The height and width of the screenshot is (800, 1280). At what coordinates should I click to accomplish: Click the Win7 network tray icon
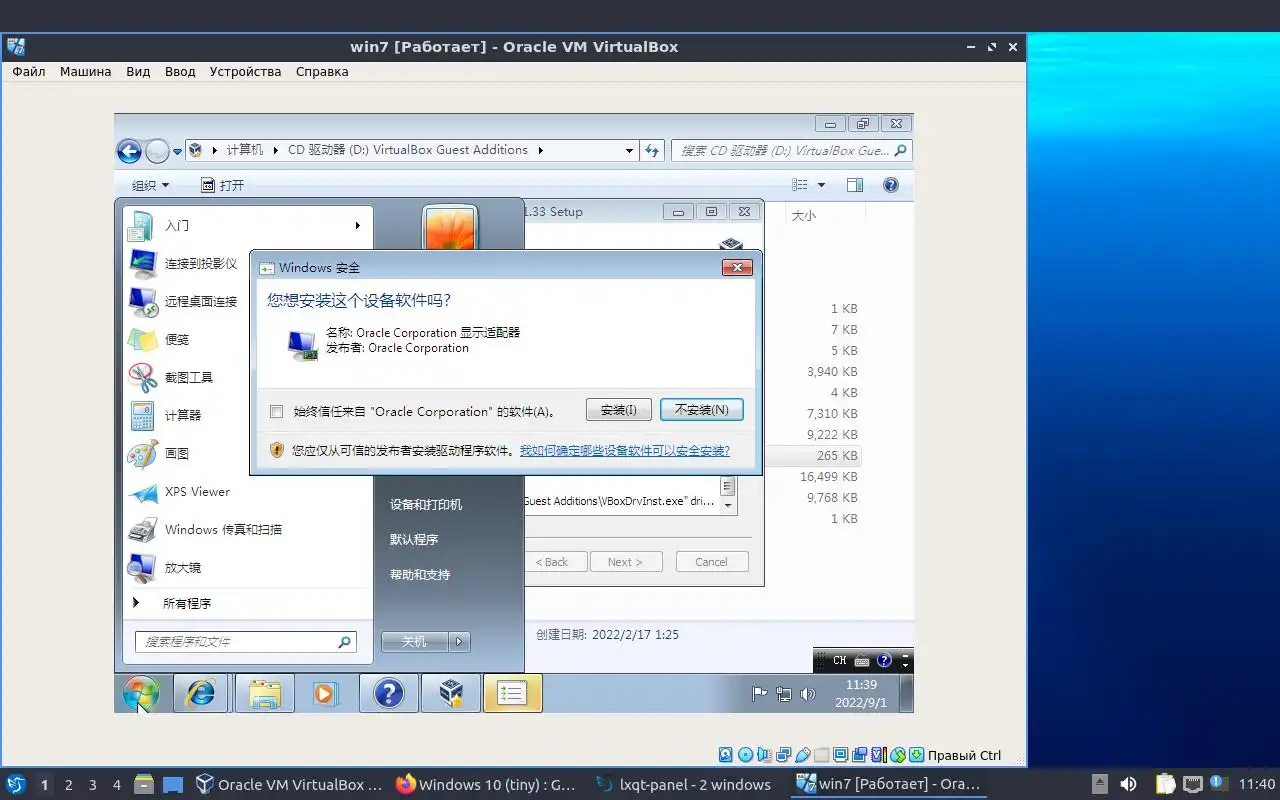click(784, 693)
